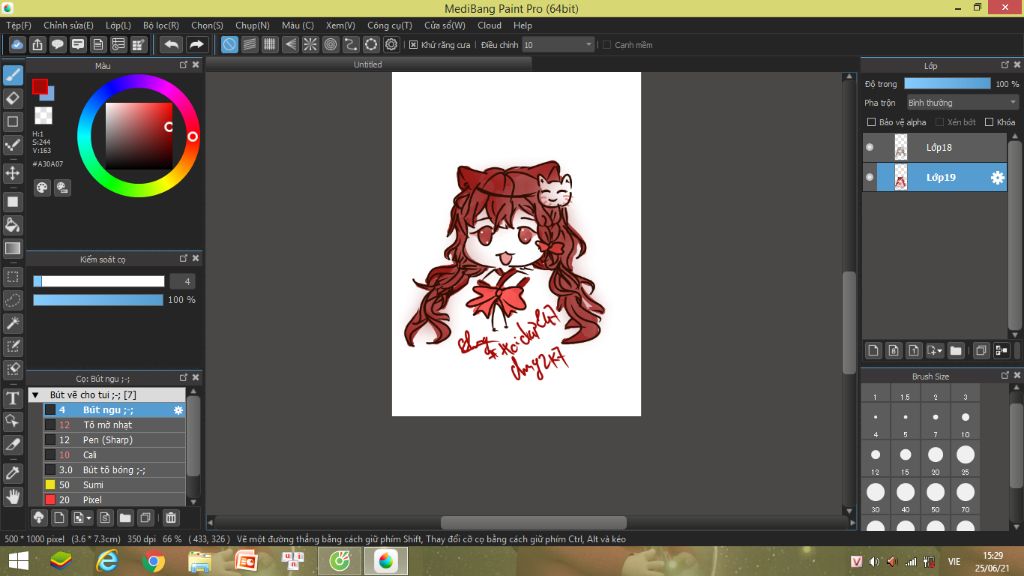Screen dimensions: 1024x576
Task: Enable Bảo vệ alpha checkbox
Action: click(871, 122)
